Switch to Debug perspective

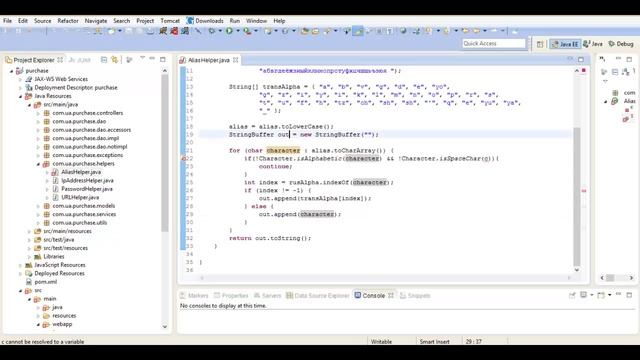pos(621,44)
